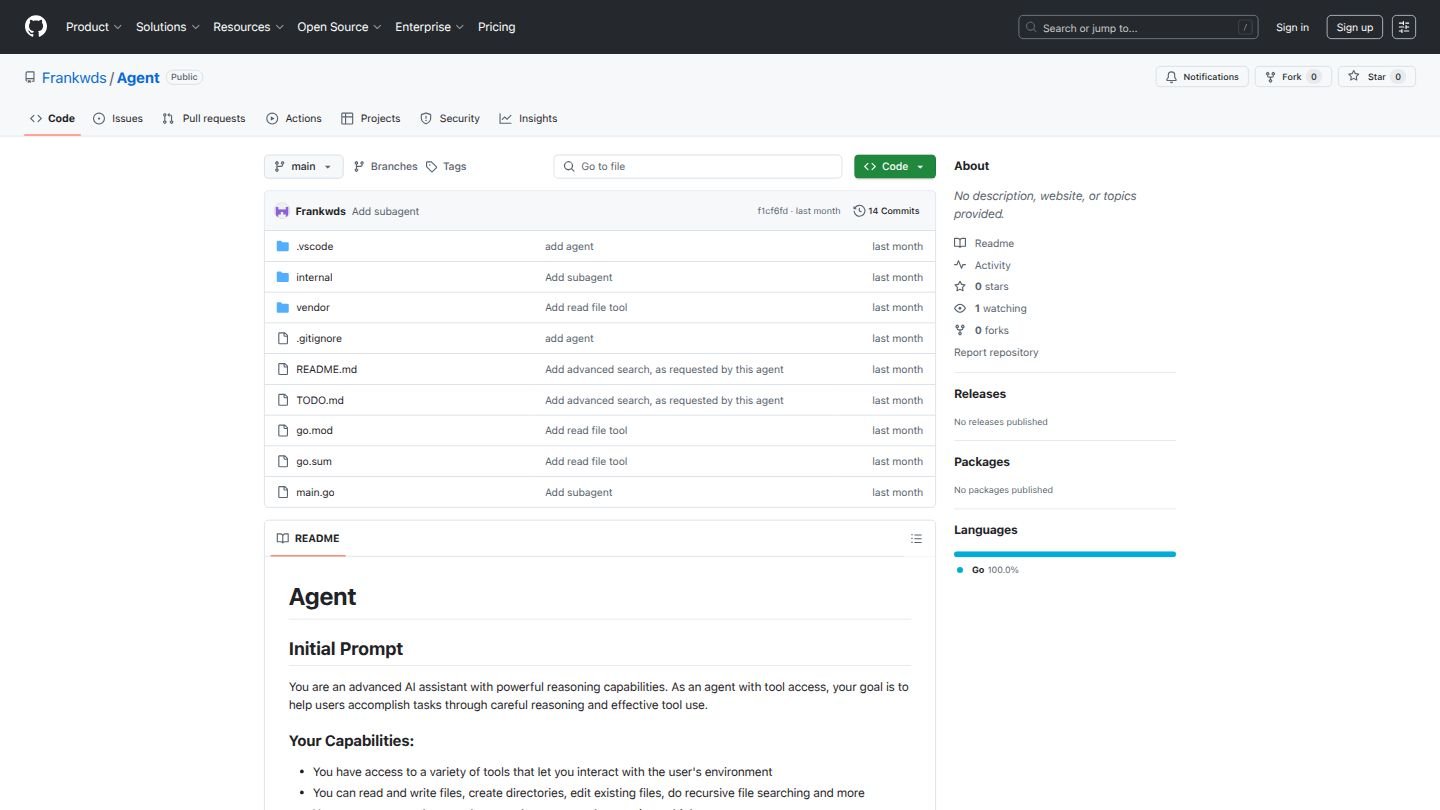Click the Go to file search field
The width and height of the screenshot is (1440, 810).
pyautogui.click(x=698, y=167)
